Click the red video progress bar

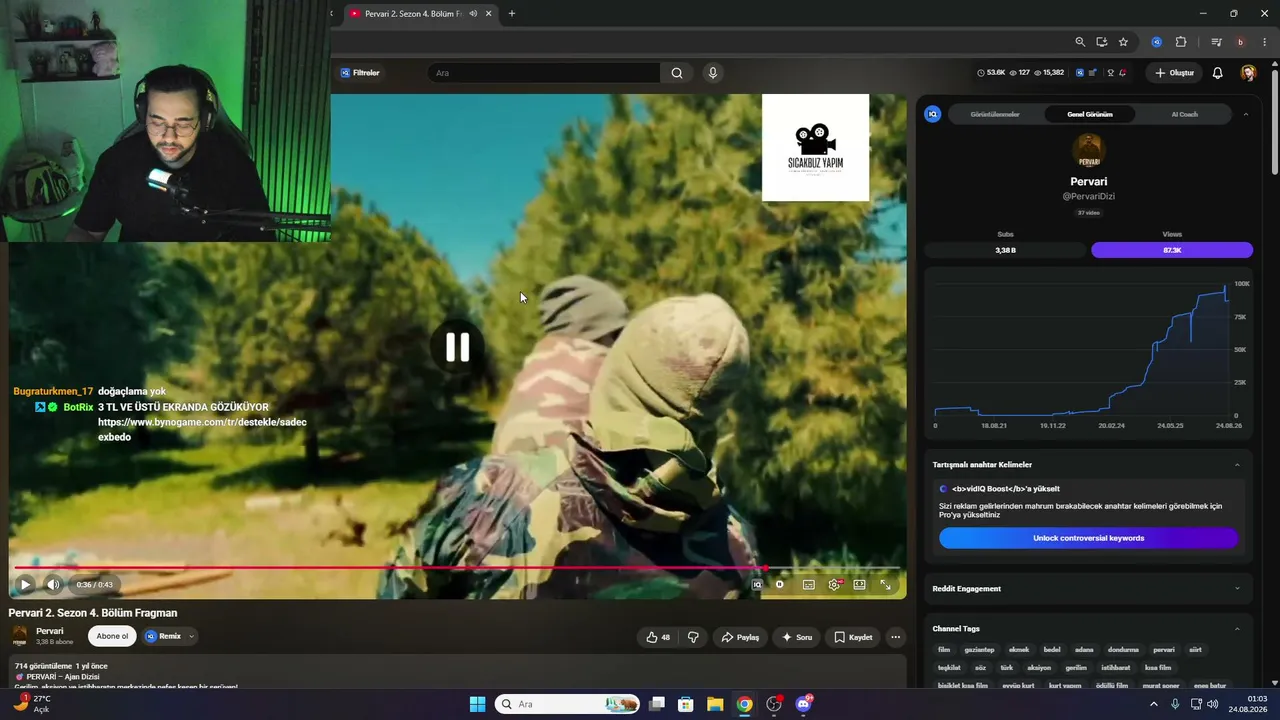[457, 568]
